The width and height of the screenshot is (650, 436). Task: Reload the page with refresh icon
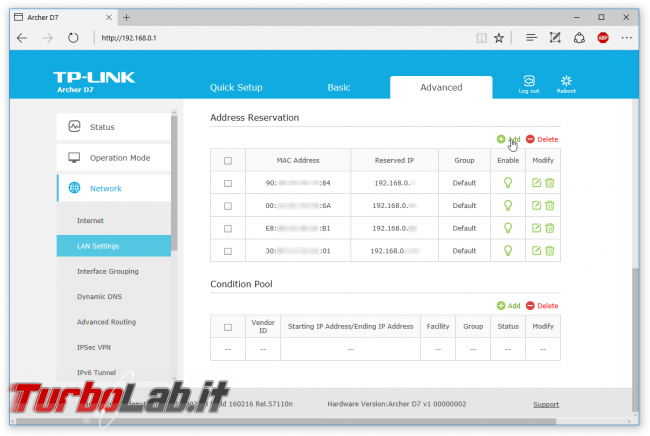click(73, 38)
